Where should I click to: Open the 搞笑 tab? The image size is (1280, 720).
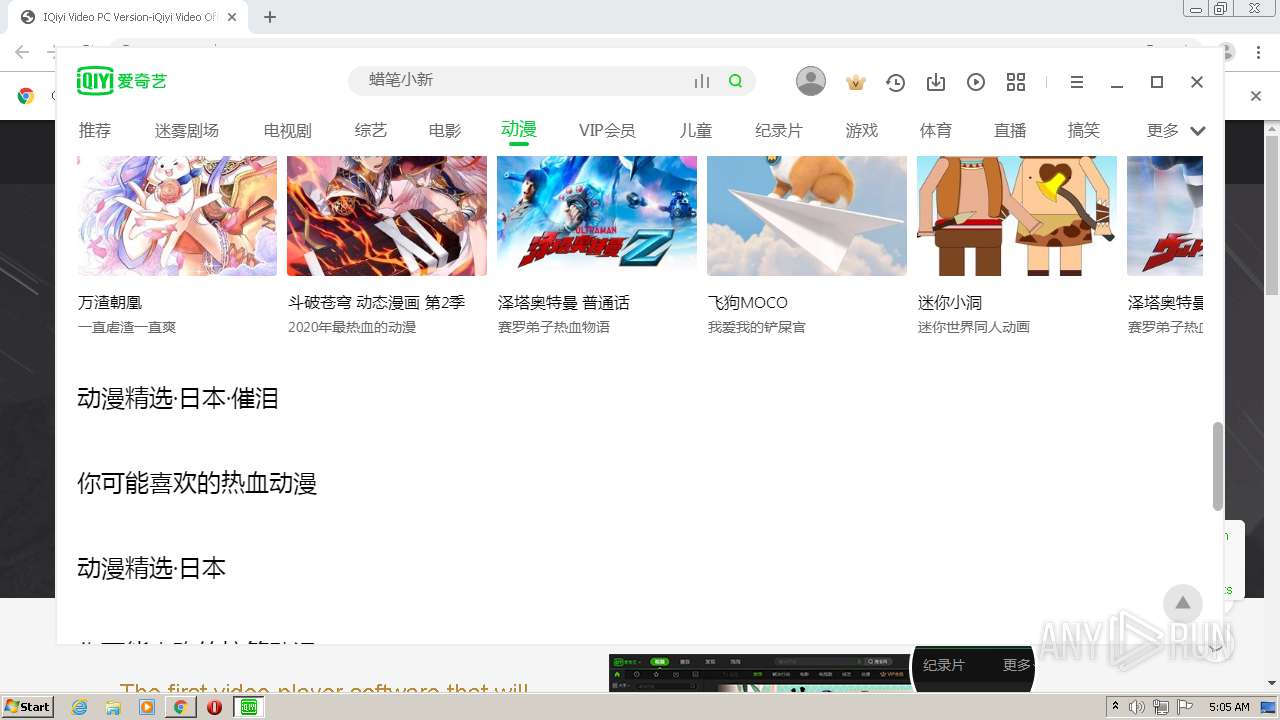click(x=1084, y=130)
